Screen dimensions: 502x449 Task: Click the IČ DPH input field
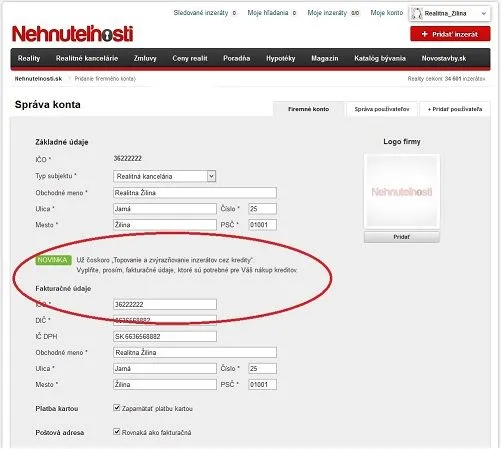(x=165, y=336)
